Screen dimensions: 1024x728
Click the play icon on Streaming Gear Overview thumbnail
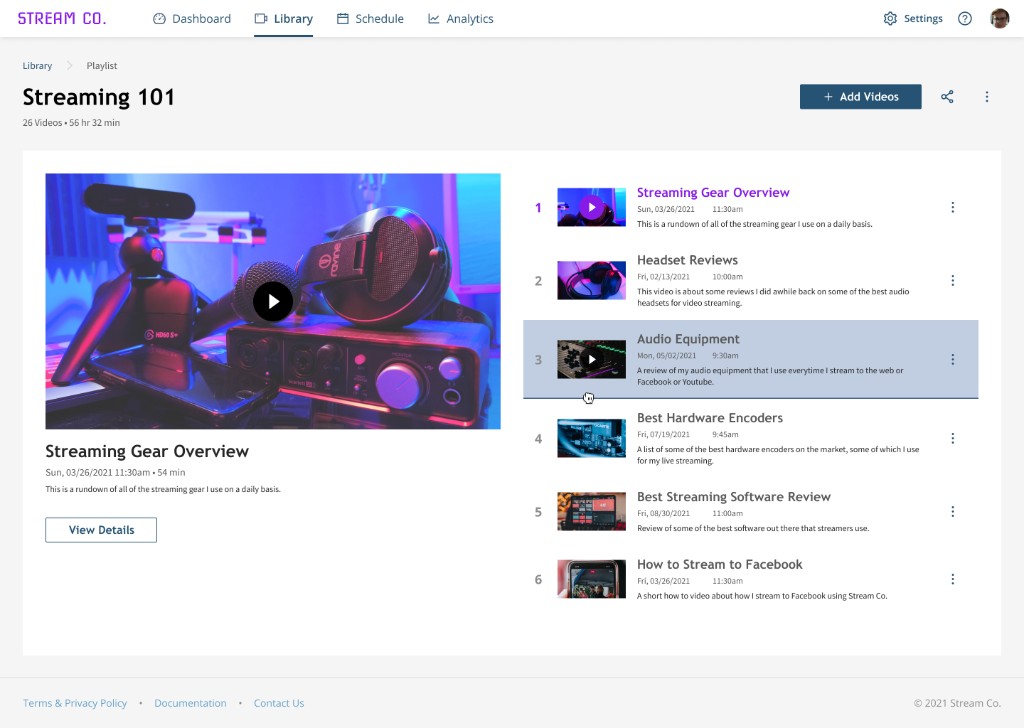click(x=591, y=207)
